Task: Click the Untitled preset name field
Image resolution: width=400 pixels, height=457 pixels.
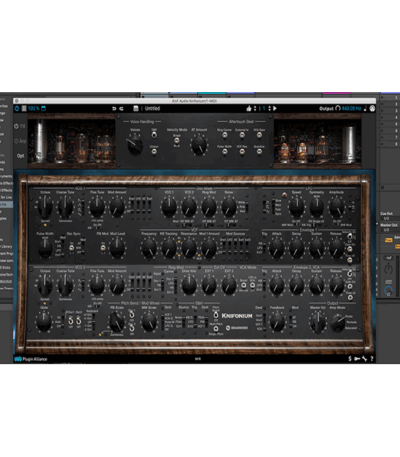Action: point(152,108)
